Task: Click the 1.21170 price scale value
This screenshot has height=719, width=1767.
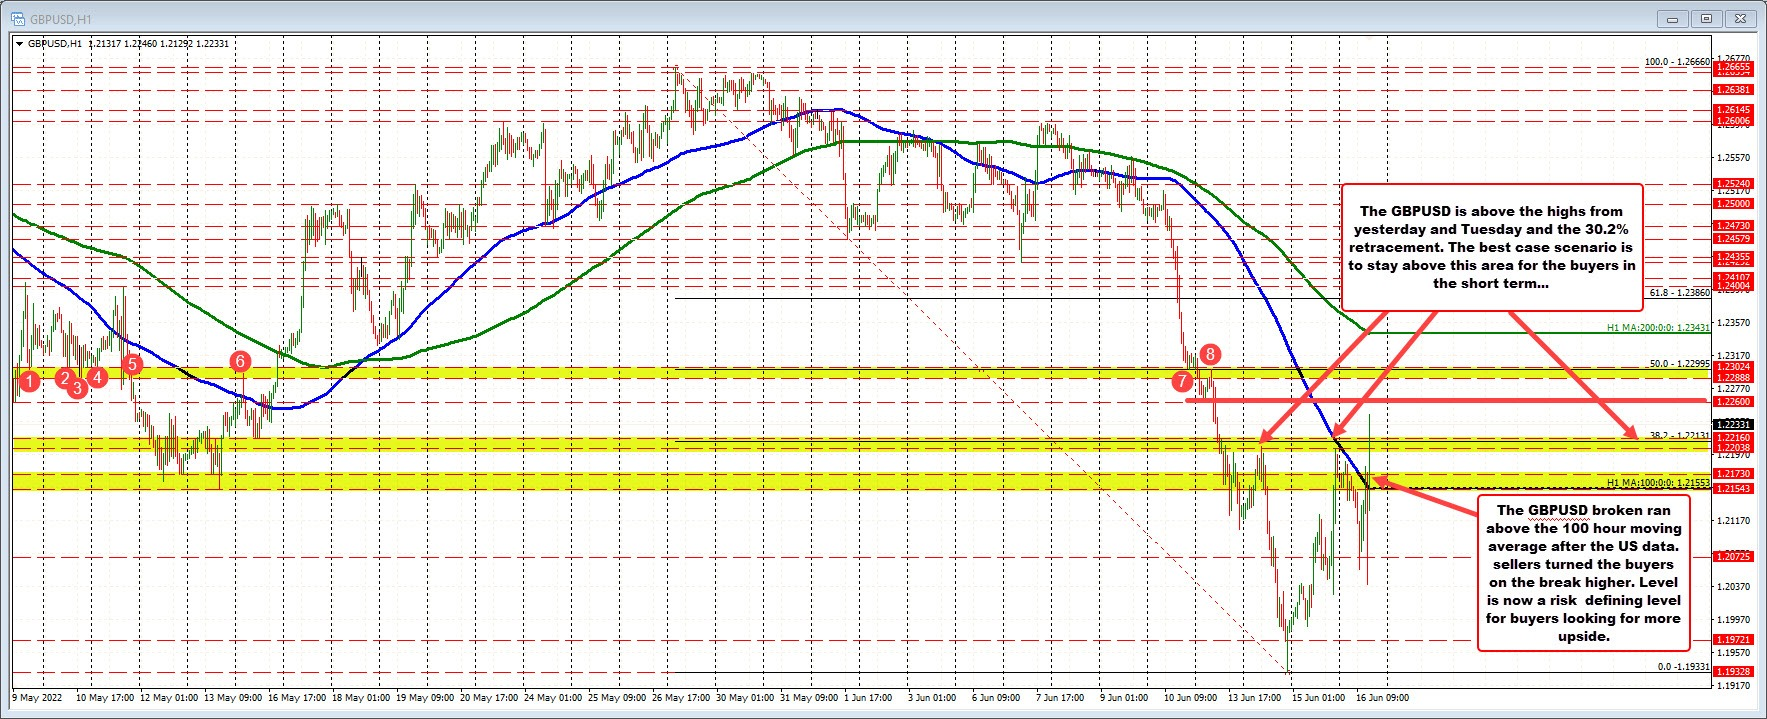Action: point(1732,520)
